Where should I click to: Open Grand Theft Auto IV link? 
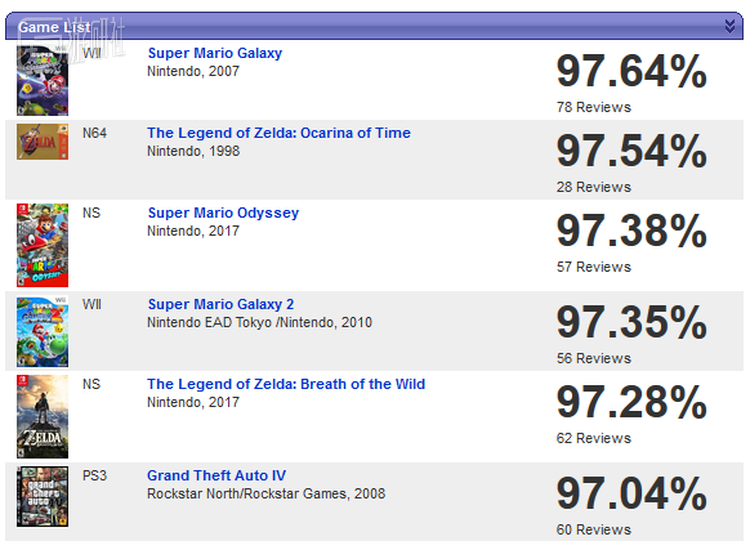tap(216, 475)
